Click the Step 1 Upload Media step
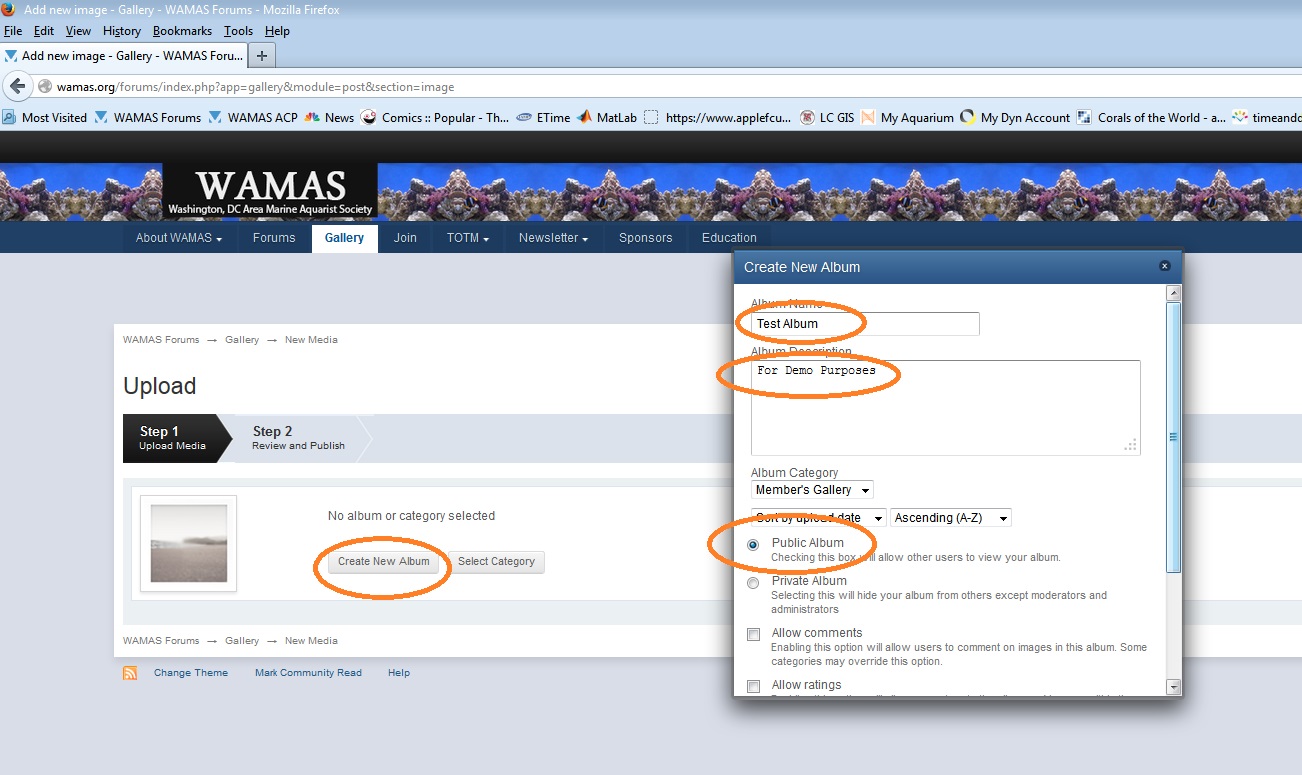 pyautogui.click(x=173, y=438)
